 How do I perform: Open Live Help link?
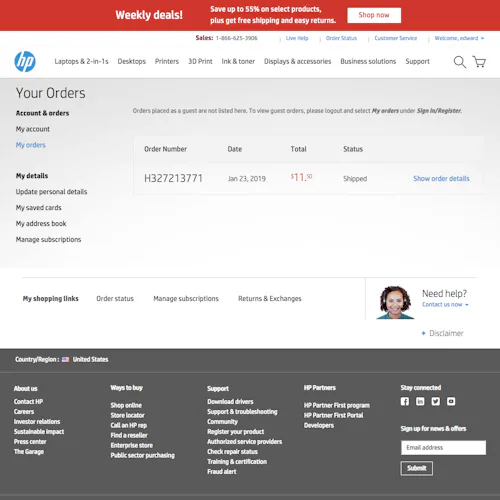pos(297,38)
